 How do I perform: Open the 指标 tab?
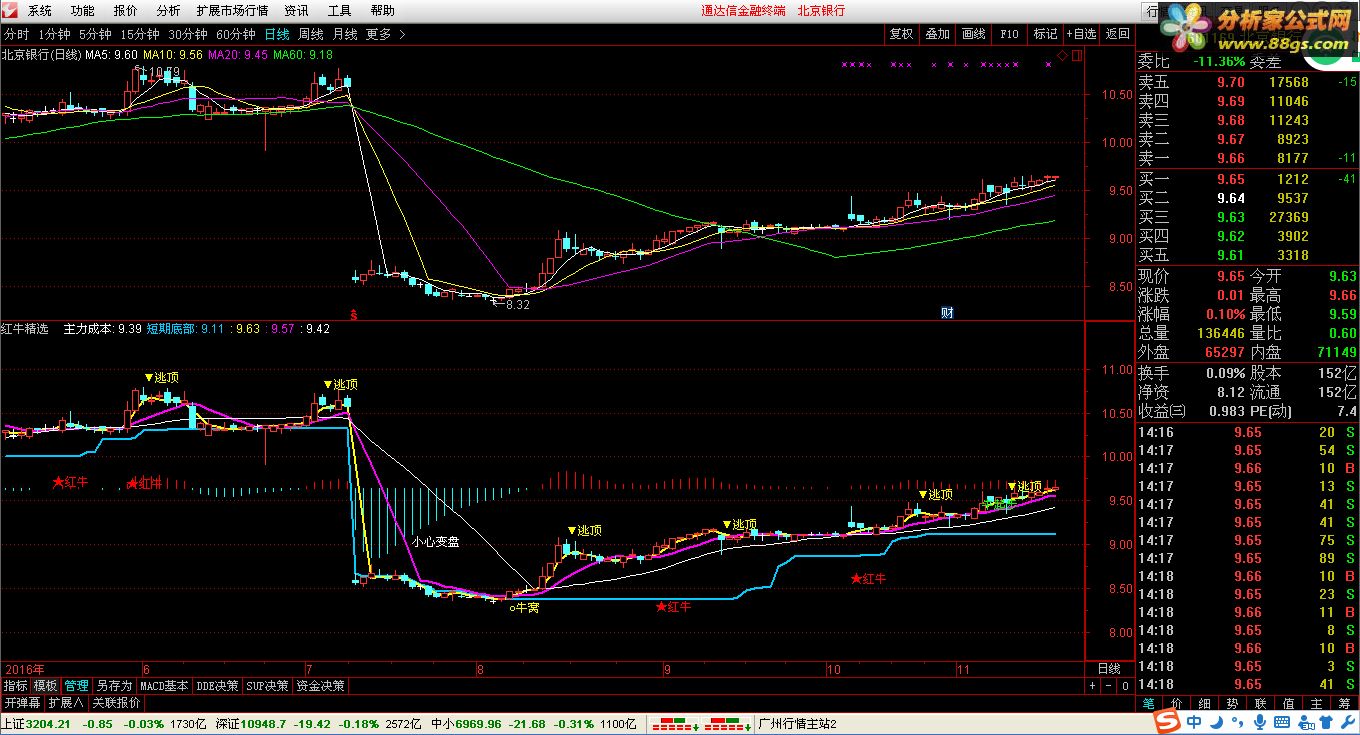[x=15, y=686]
